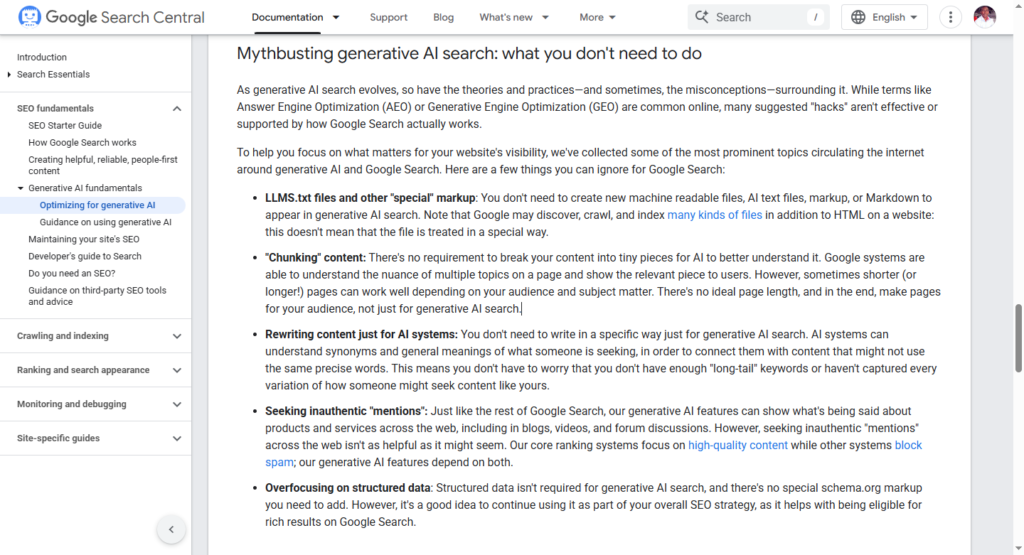Screen dimensions: 1024x555
Task: Open Introduction in the sidebar
Action: click(x=42, y=57)
